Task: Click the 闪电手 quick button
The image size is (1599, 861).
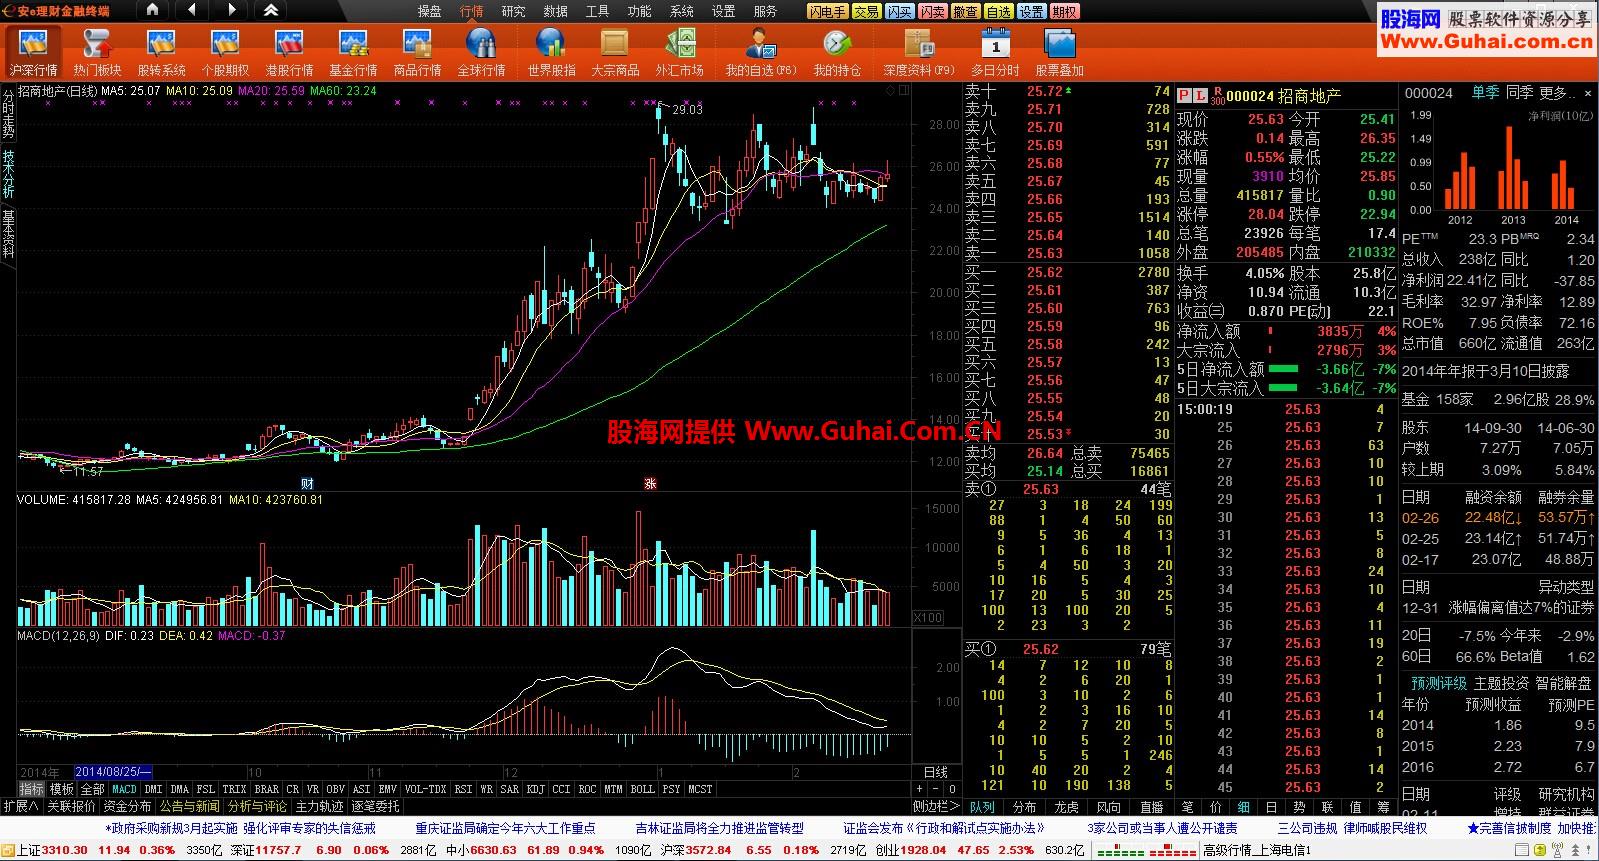Action: tap(828, 11)
